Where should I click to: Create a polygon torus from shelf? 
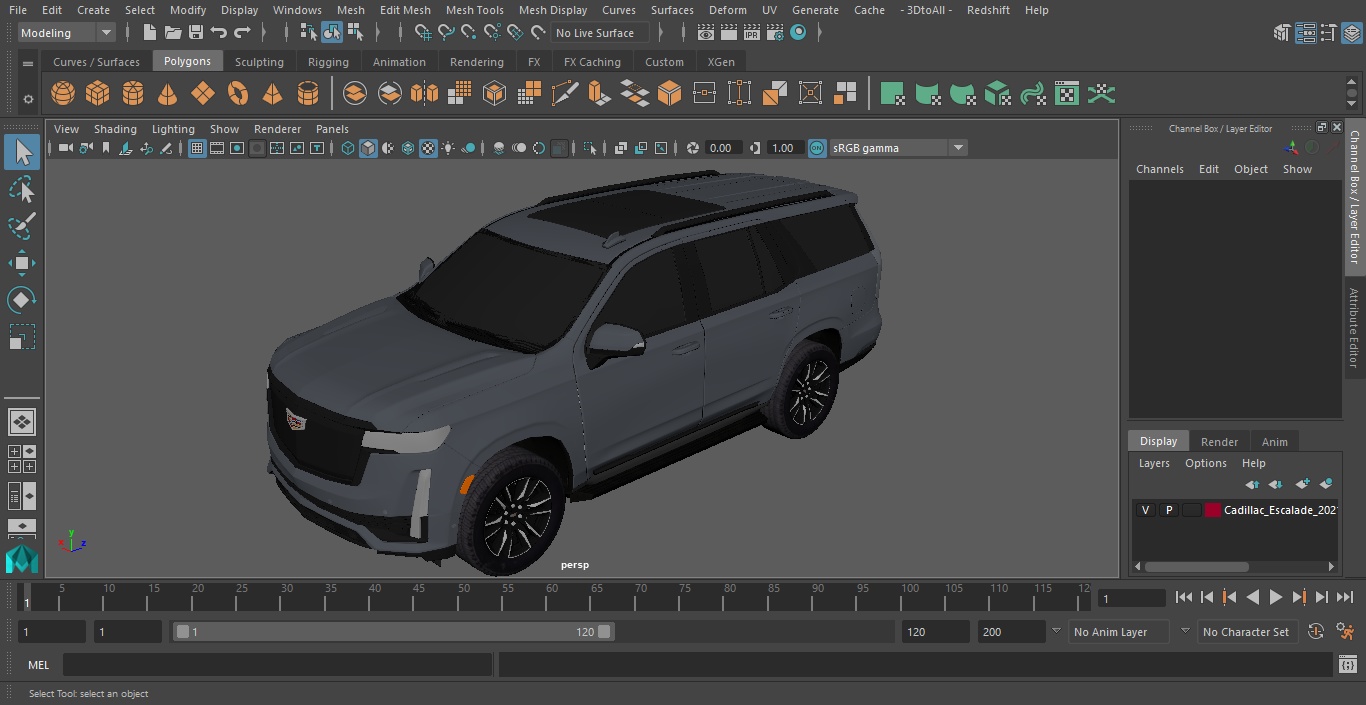(x=237, y=94)
